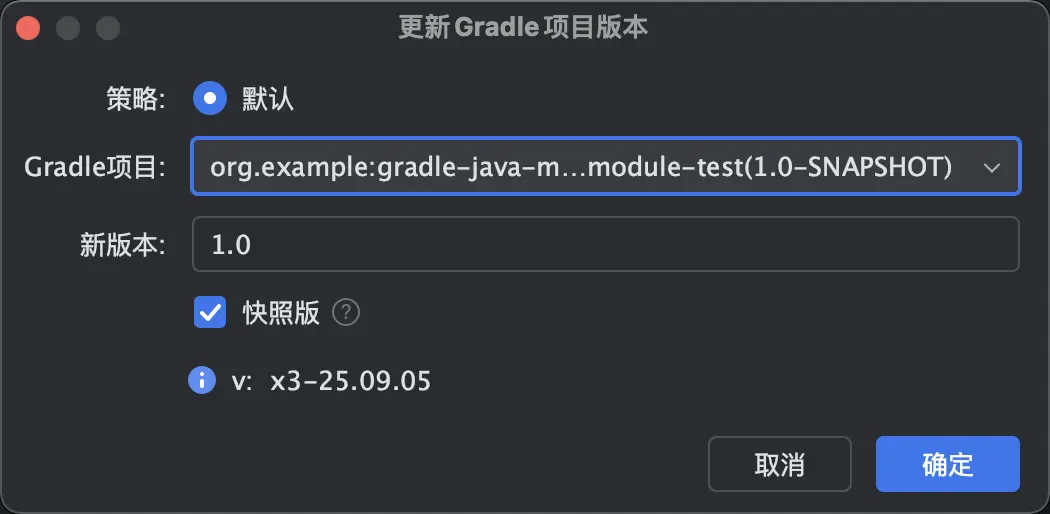The image size is (1050, 514).
Task: Toggle the 快照版 checkbox
Action: (x=210, y=313)
